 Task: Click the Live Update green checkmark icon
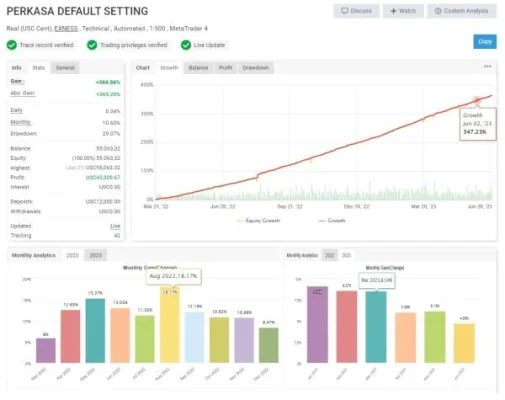[x=186, y=45]
